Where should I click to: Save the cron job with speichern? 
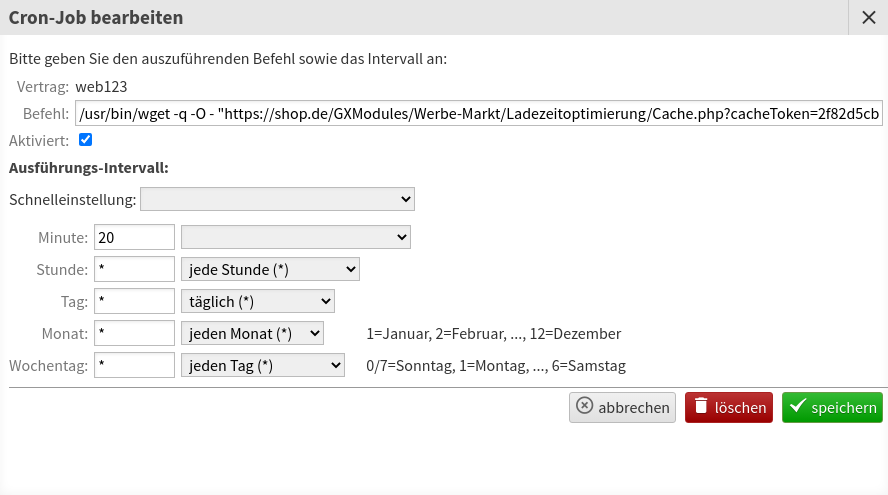[x=832, y=407]
